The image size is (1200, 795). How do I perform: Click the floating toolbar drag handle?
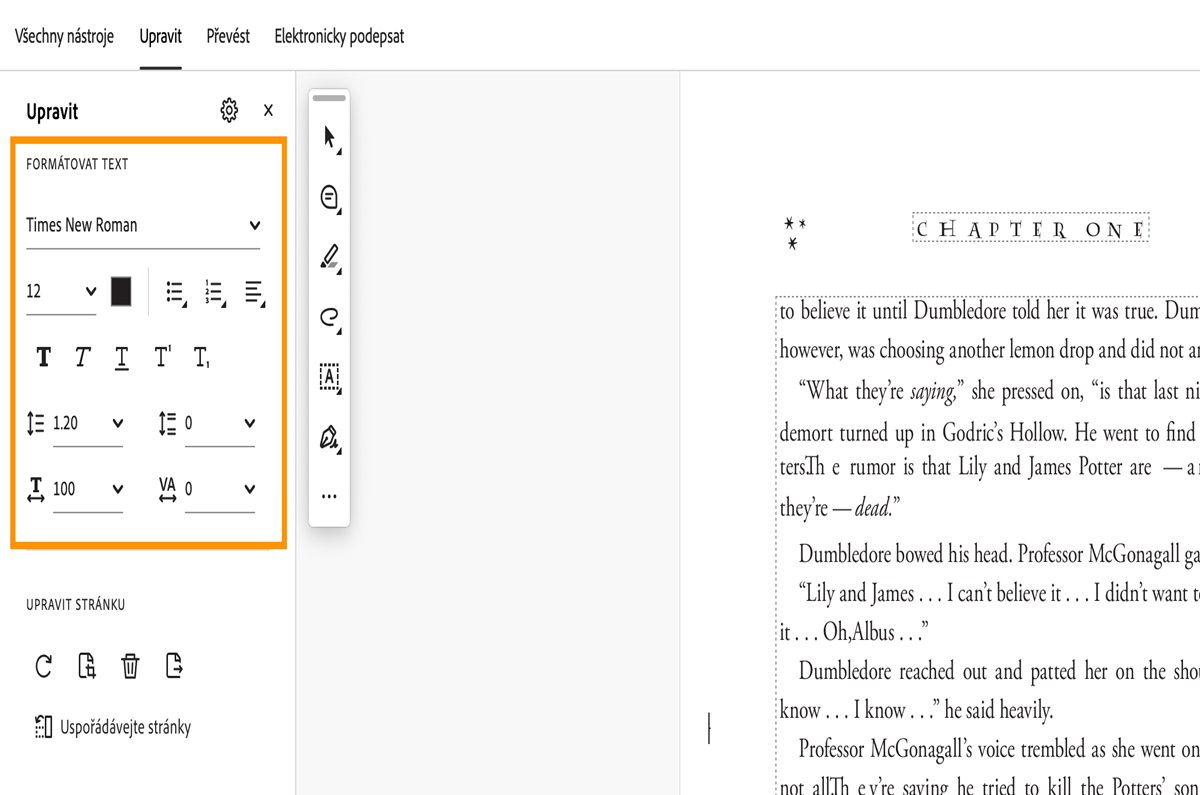[x=329, y=98]
